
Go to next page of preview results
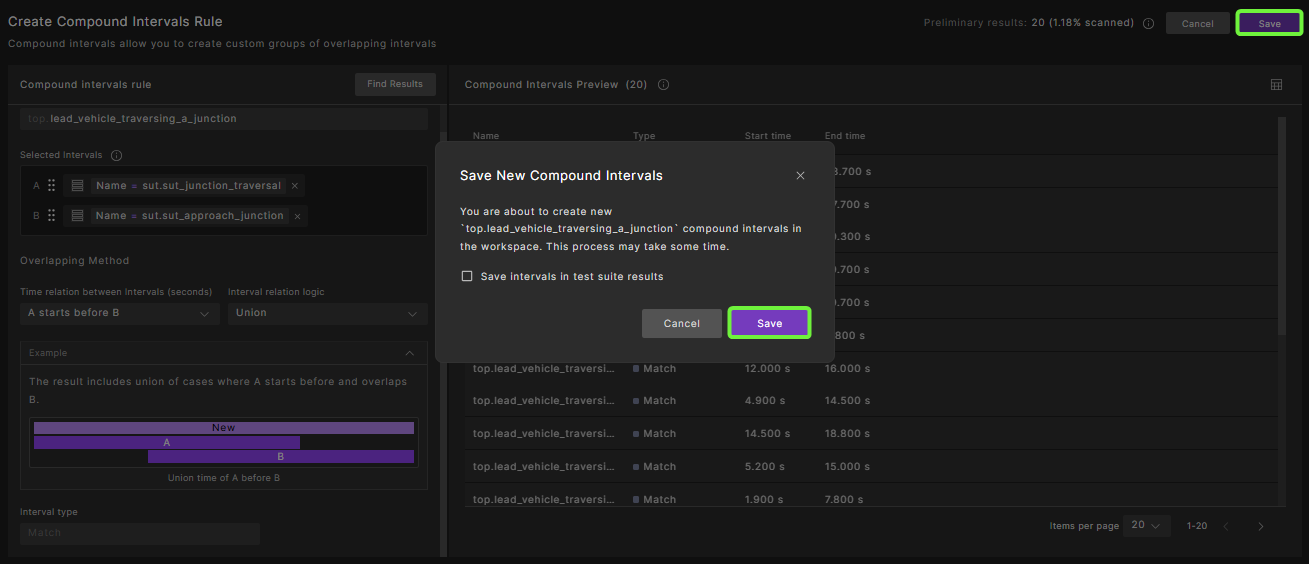1260,526
